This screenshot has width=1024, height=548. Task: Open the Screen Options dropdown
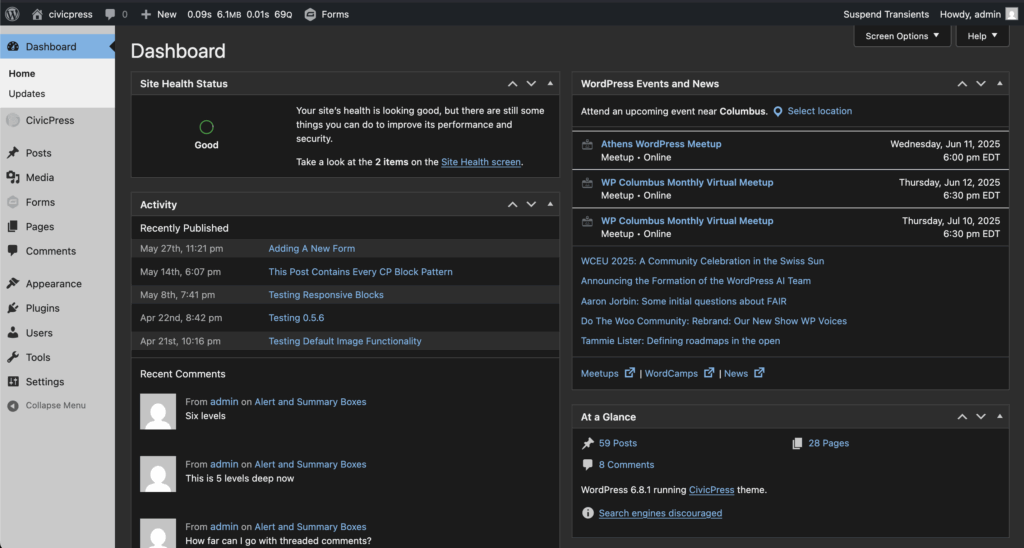[902, 36]
